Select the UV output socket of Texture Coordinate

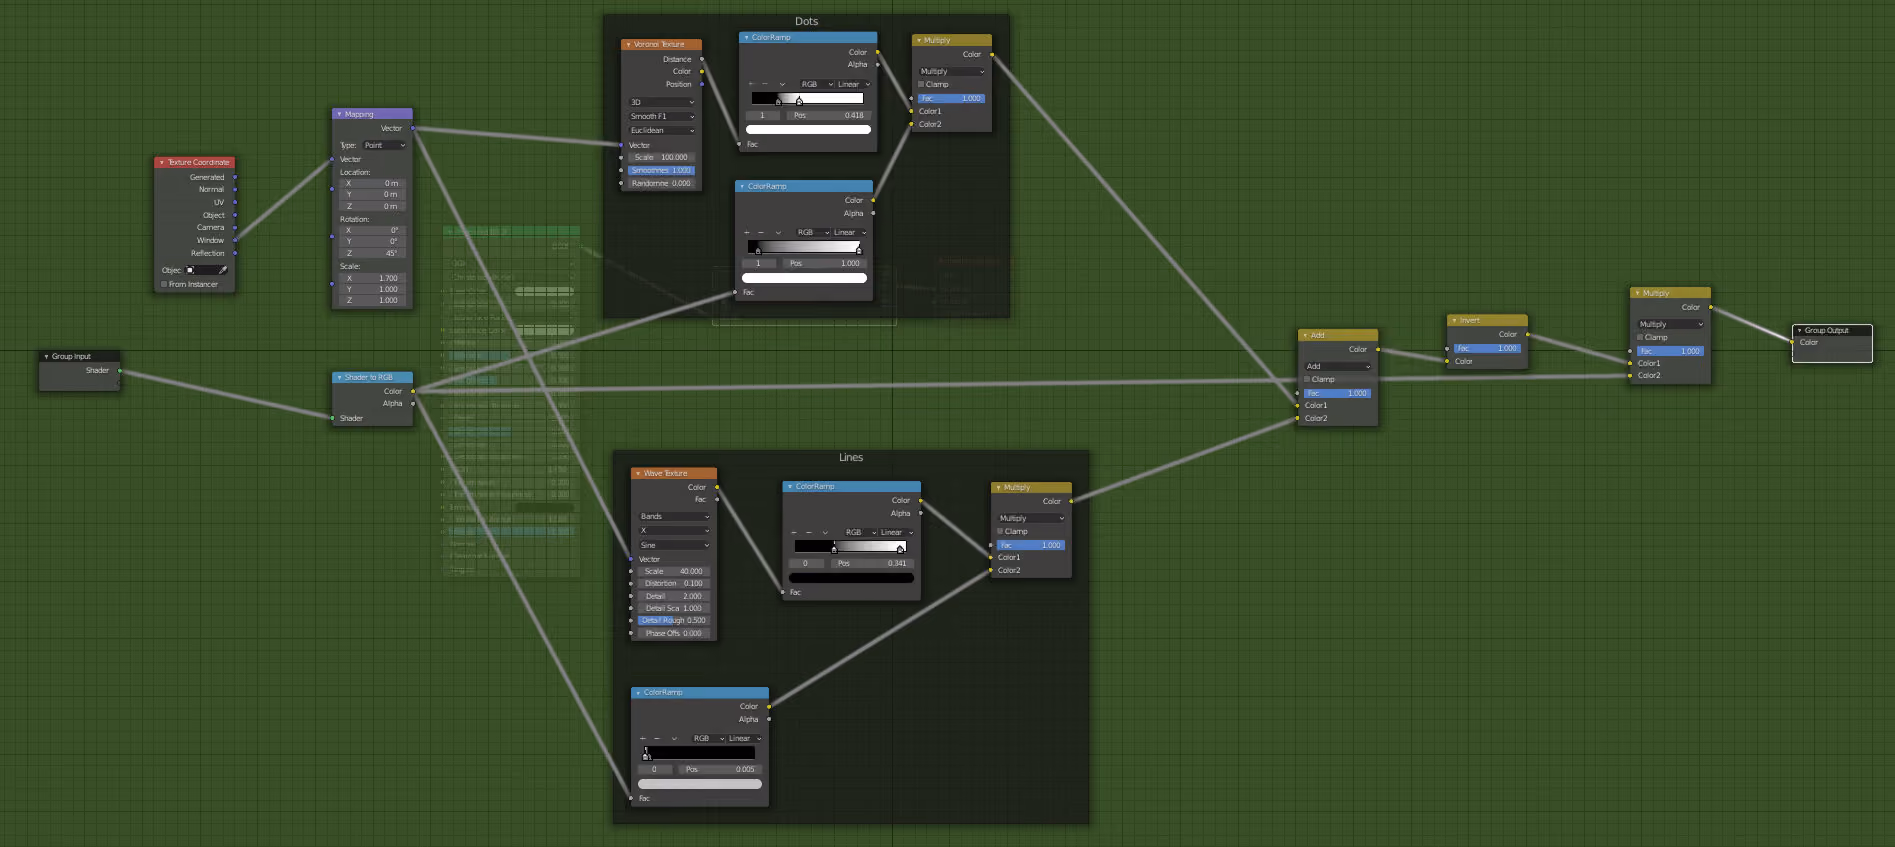pos(235,202)
